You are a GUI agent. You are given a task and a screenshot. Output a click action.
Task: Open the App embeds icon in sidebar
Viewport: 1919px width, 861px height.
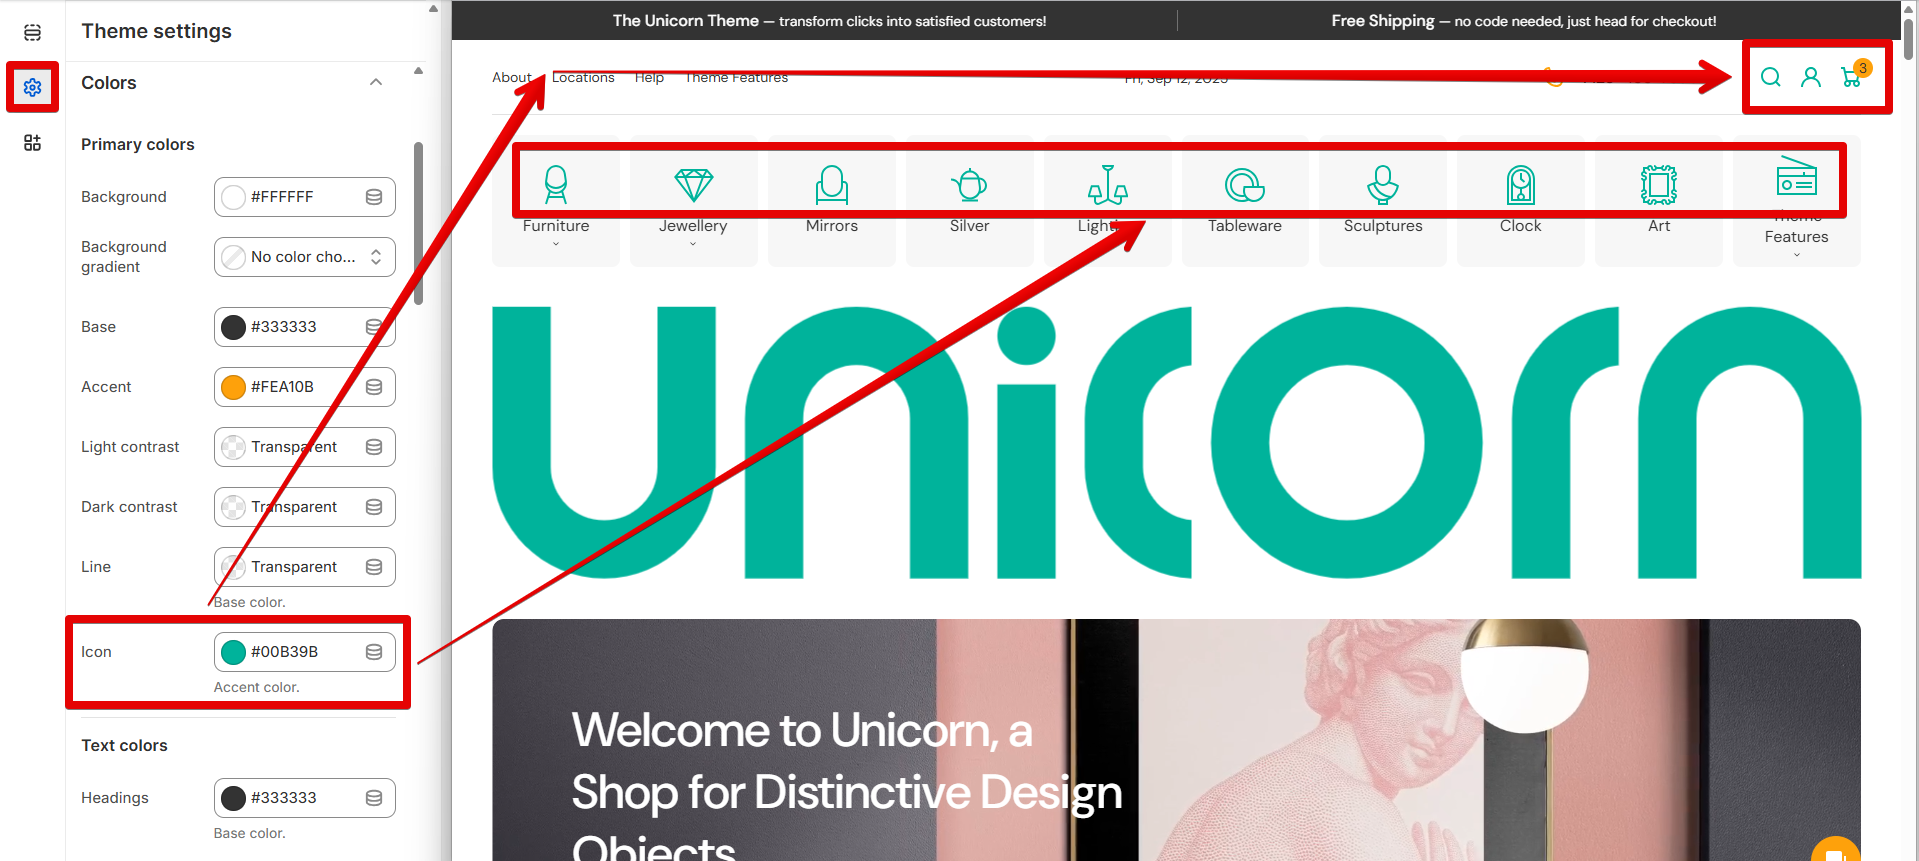32,143
